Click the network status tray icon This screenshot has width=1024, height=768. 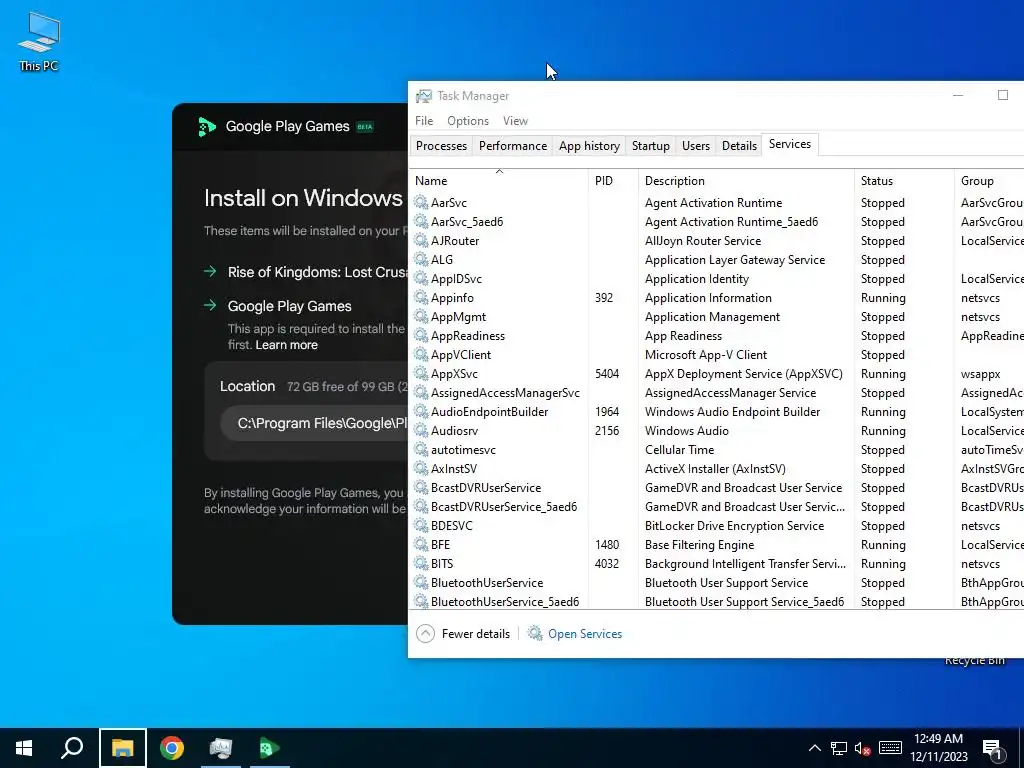[839, 748]
